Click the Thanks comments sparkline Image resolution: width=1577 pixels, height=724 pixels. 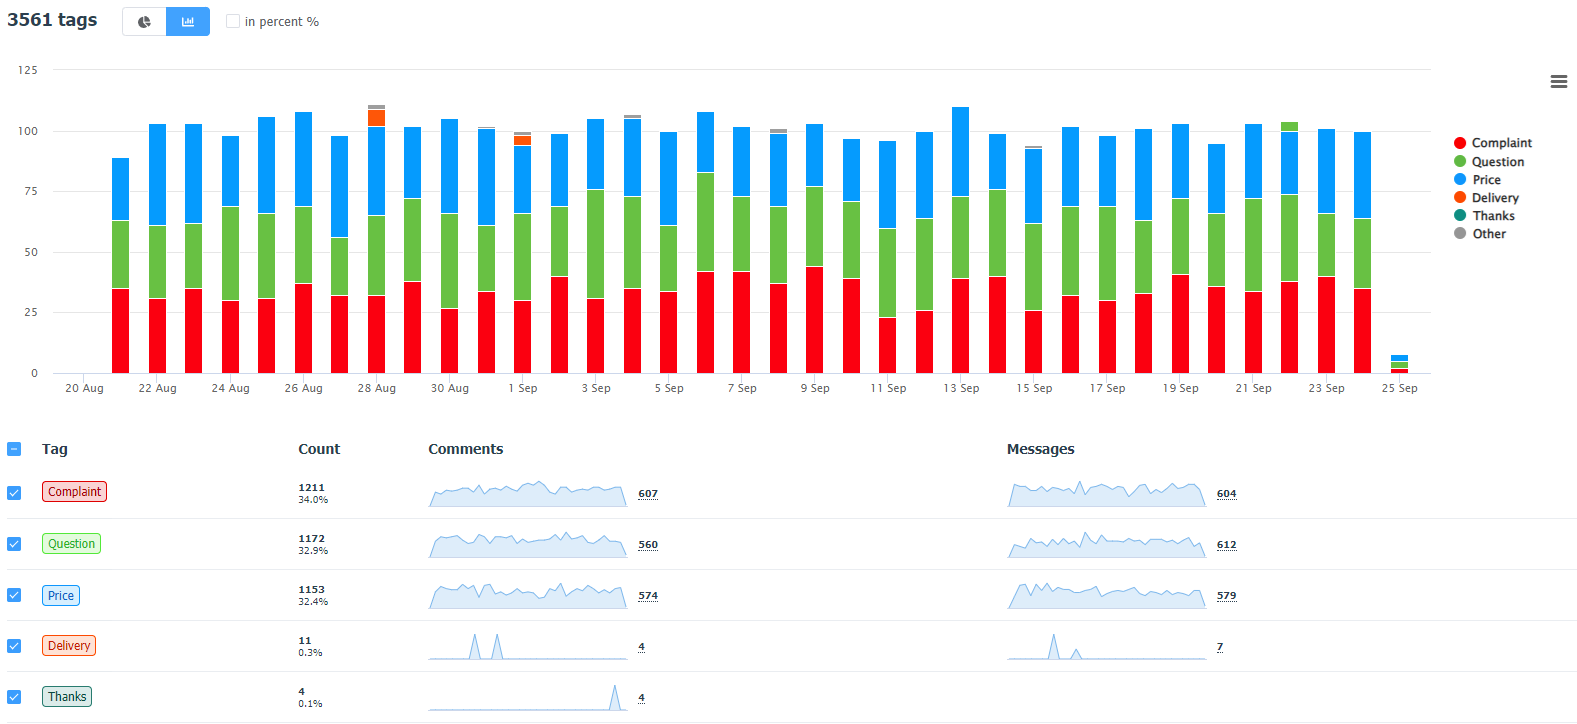[528, 697]
